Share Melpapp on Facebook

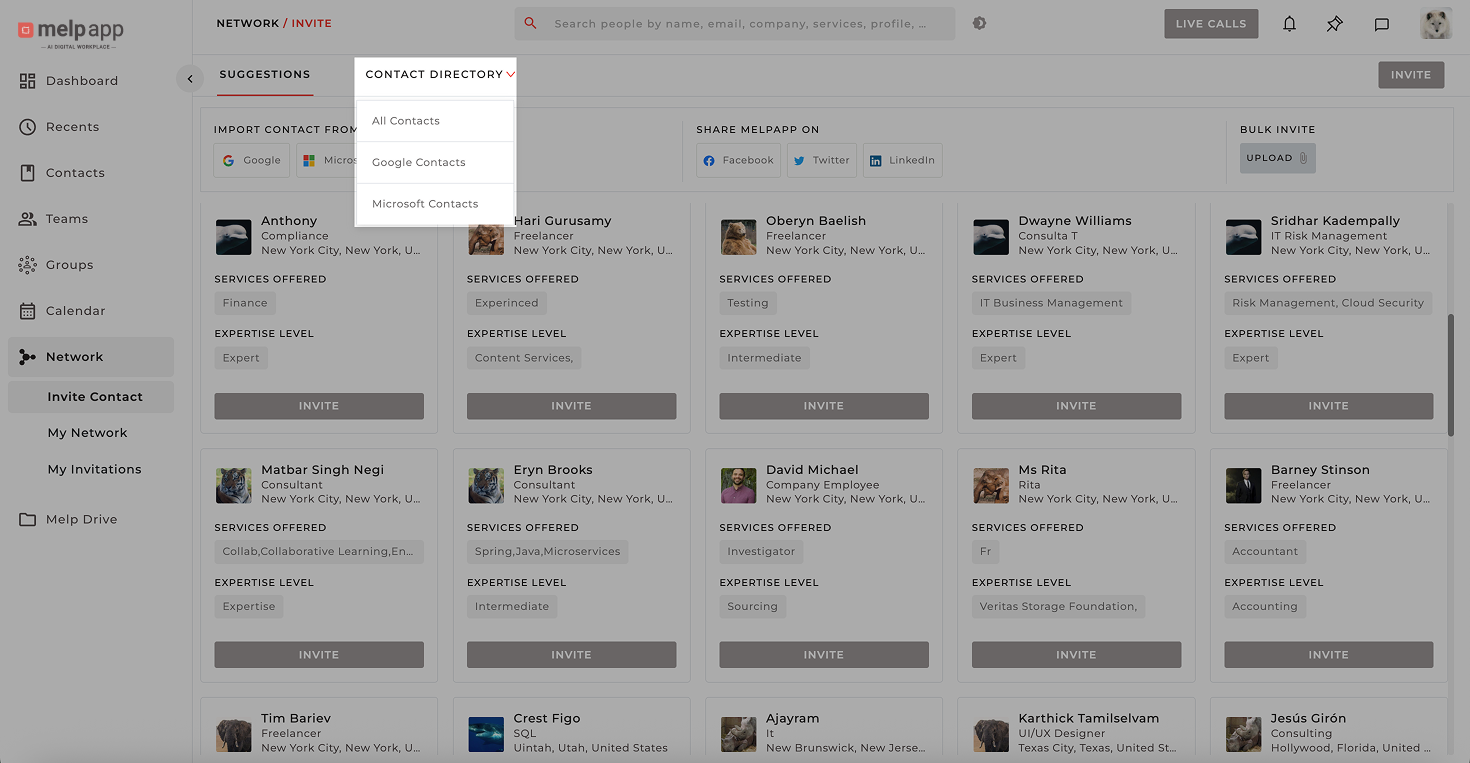click(x=738, y=160)
